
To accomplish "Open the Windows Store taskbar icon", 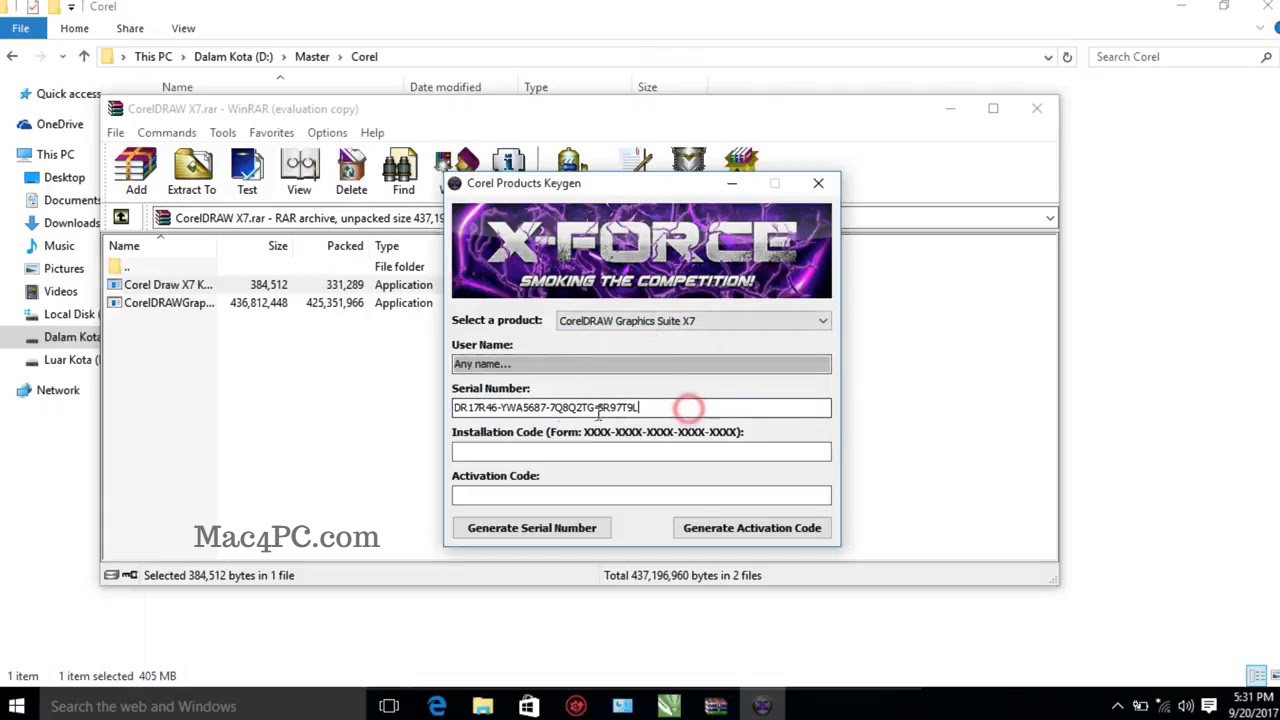I will [529, 706].
